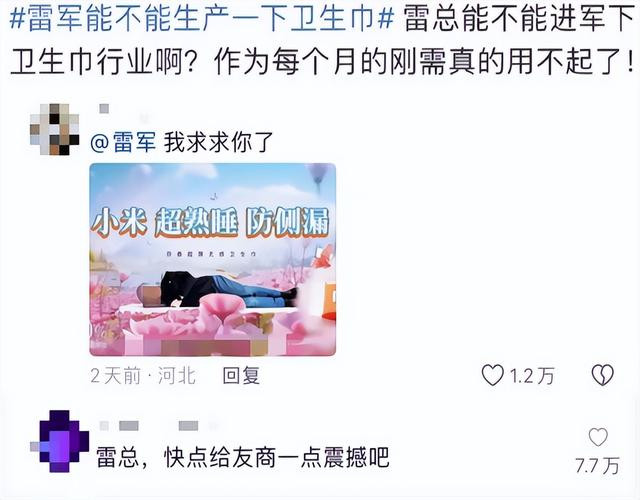Viewport: 640px width, 500px height.
Task: Tap the broken heart dislike icon
Action: click(602, 375)
